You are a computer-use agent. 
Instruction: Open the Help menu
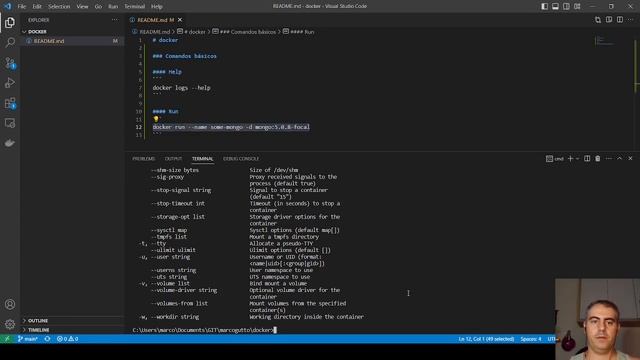(157, 7)
